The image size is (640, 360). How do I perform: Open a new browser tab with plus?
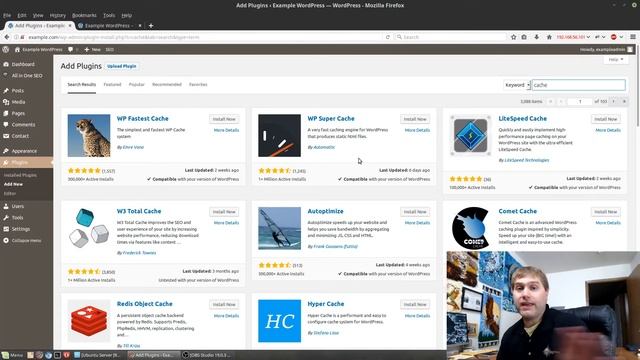151,25
